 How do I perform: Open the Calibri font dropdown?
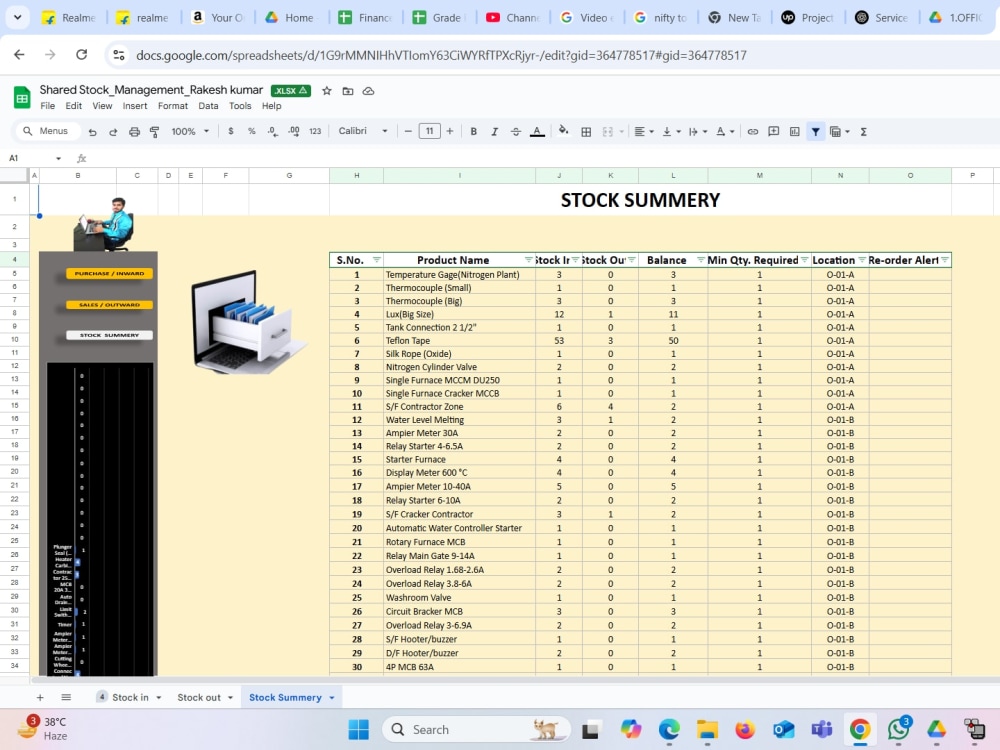(363, 131)
